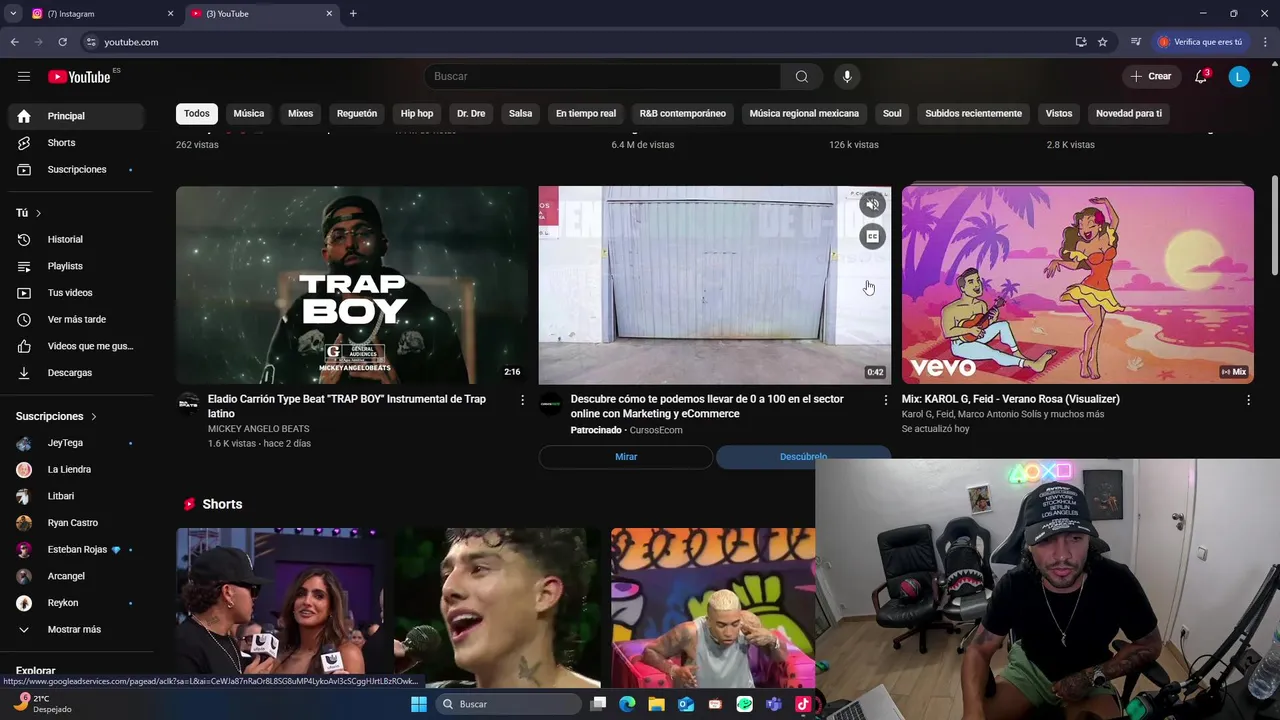Select the R&B contemporáneo chip
Image resolution: width=1280 pixels, height=720 pixels.
(x=683, y=113)
